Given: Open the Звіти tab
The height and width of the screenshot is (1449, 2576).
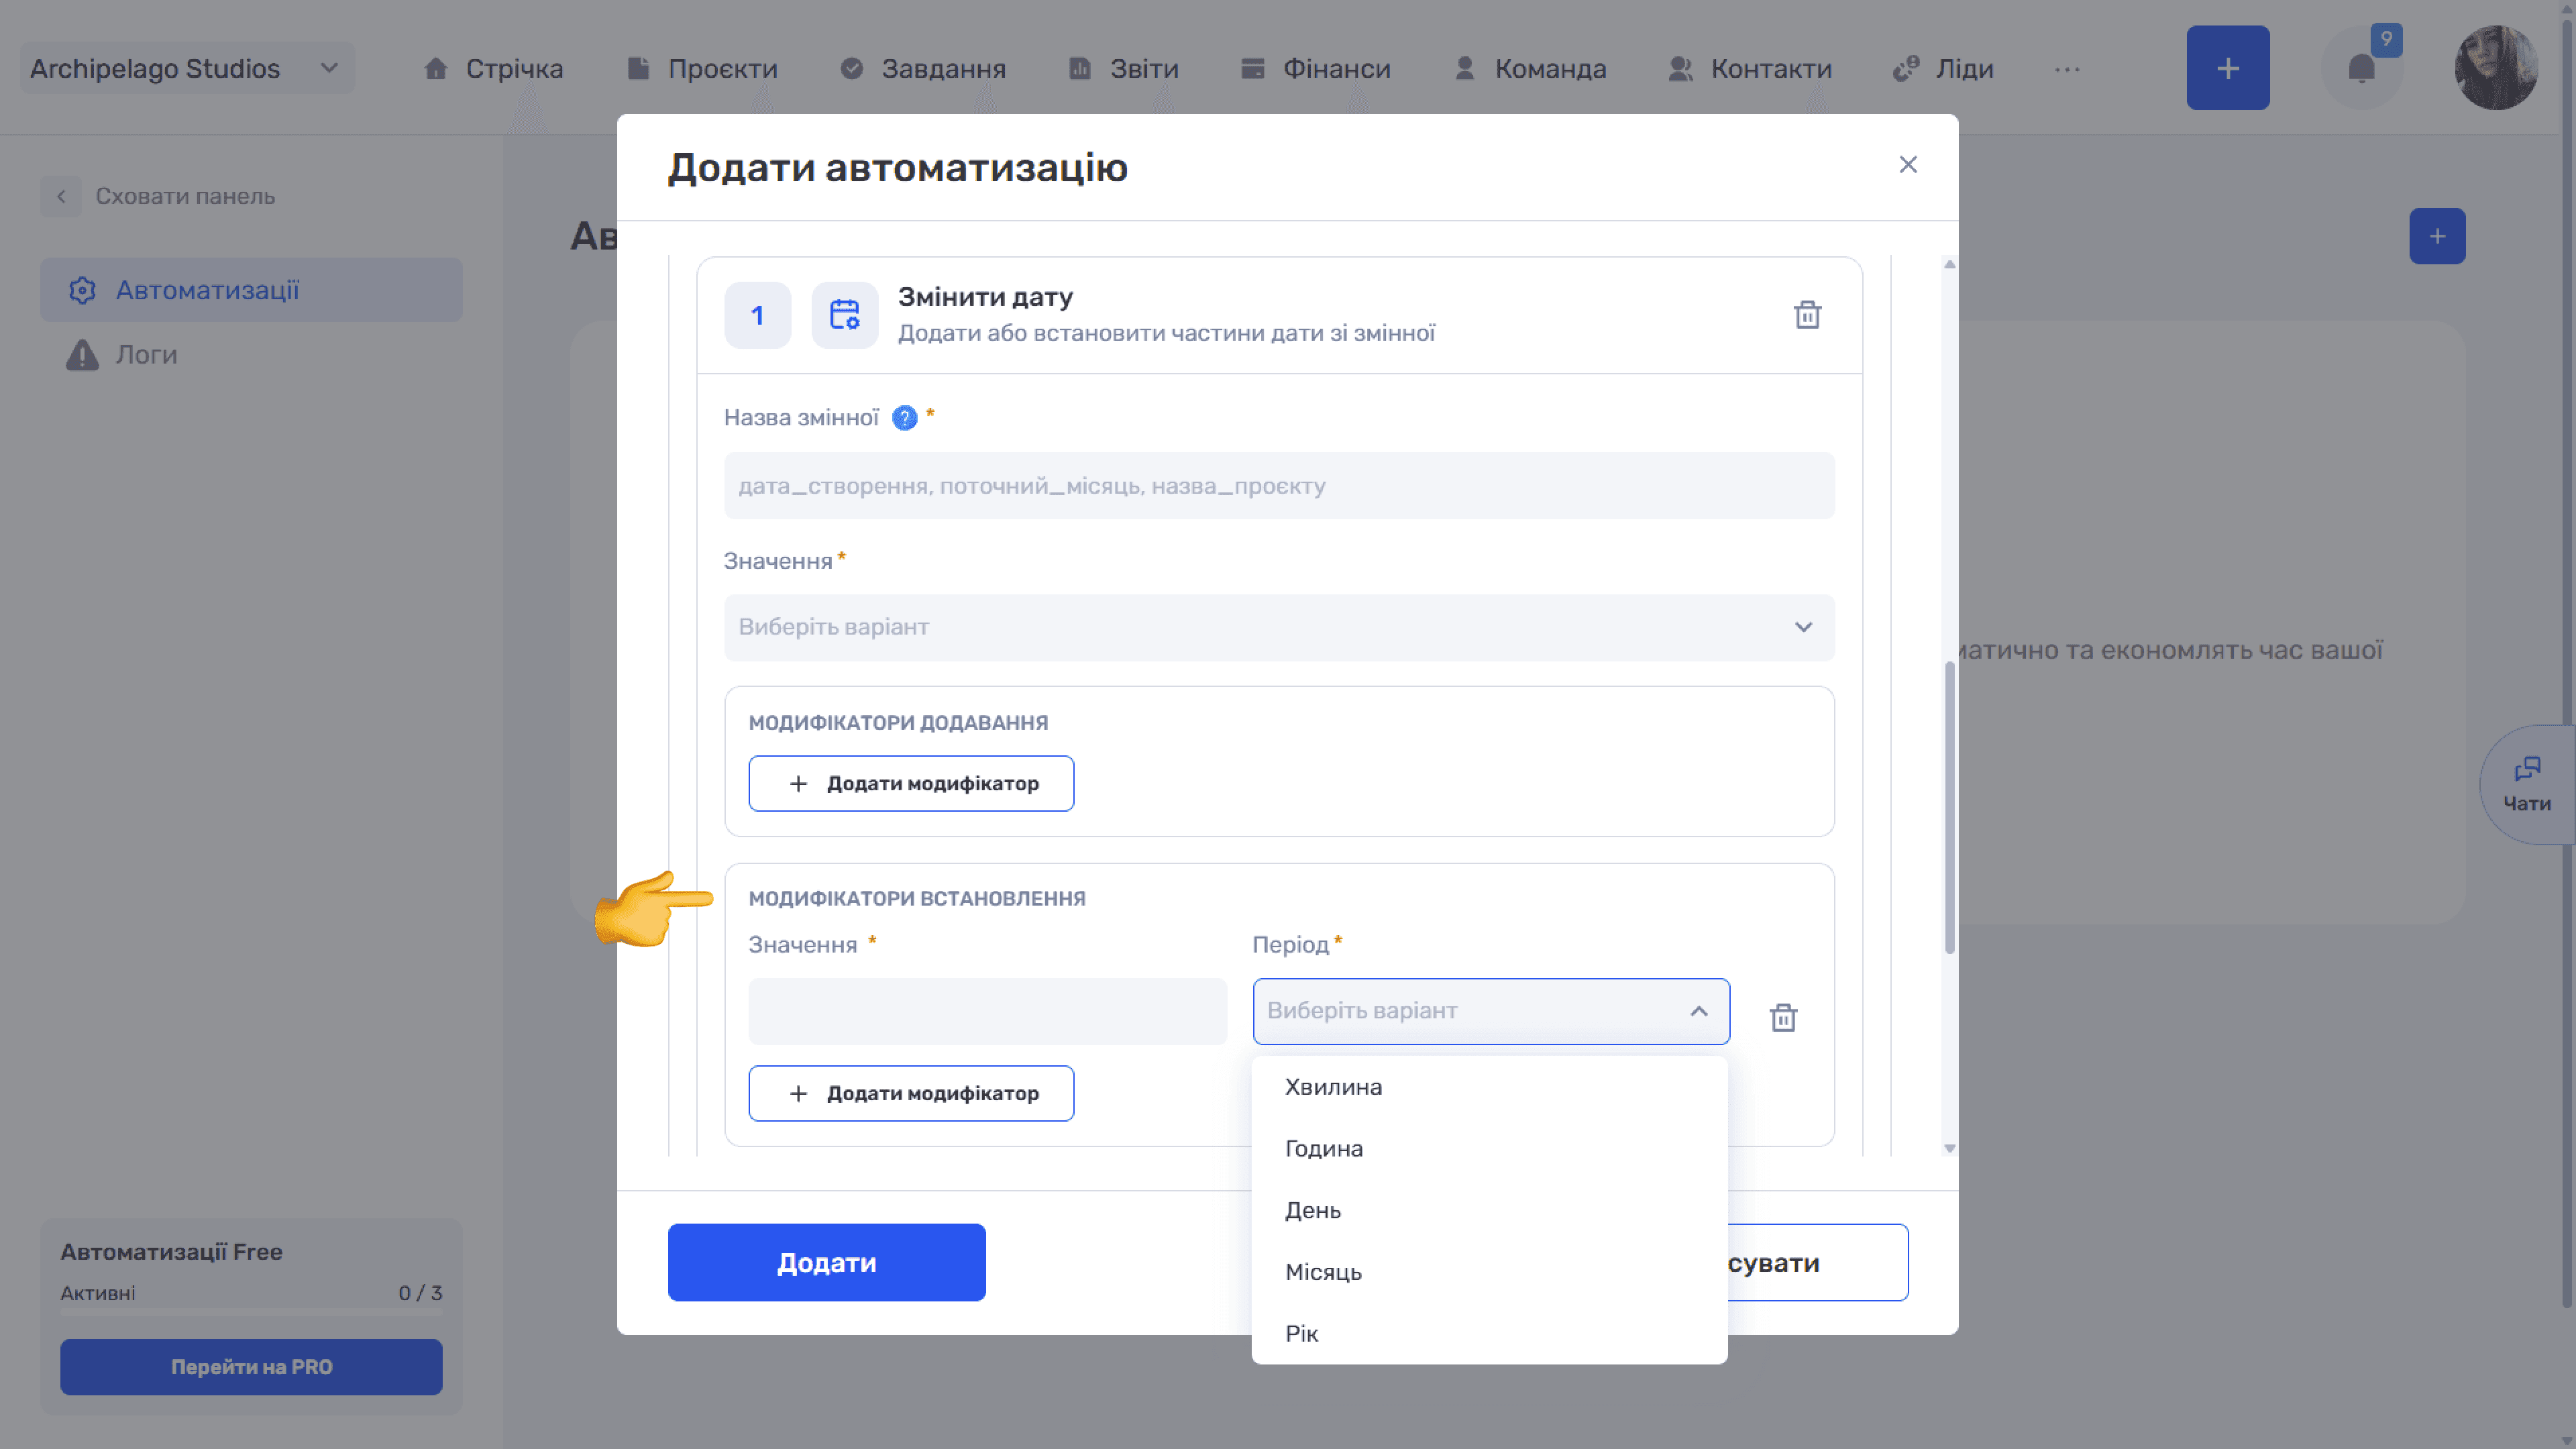Looking at the screenshot, I should click(1123, 68).
